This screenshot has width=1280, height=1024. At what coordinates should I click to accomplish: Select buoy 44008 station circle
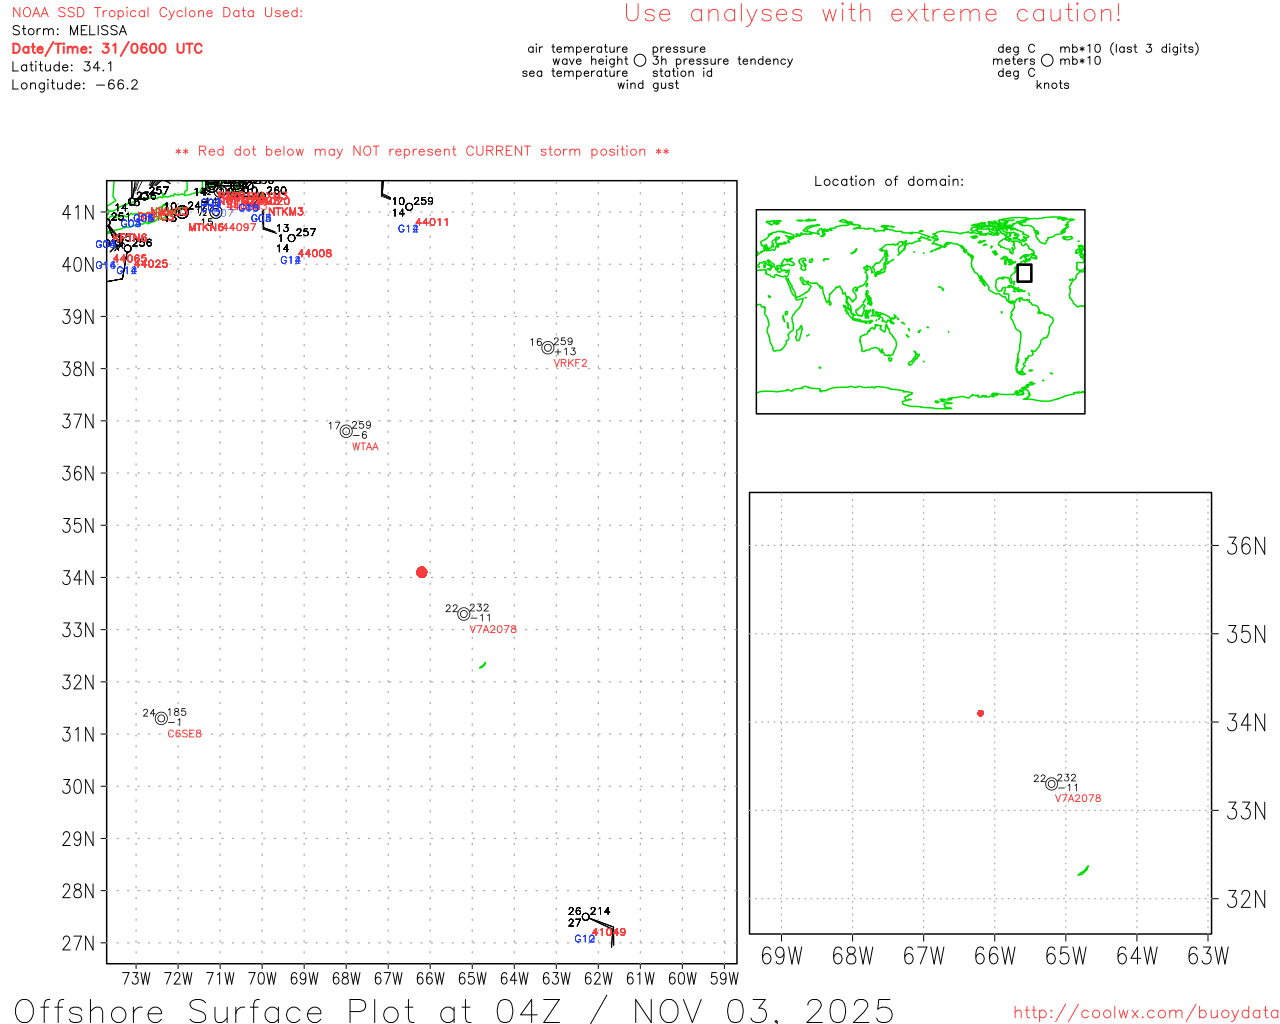pos(292,238)
